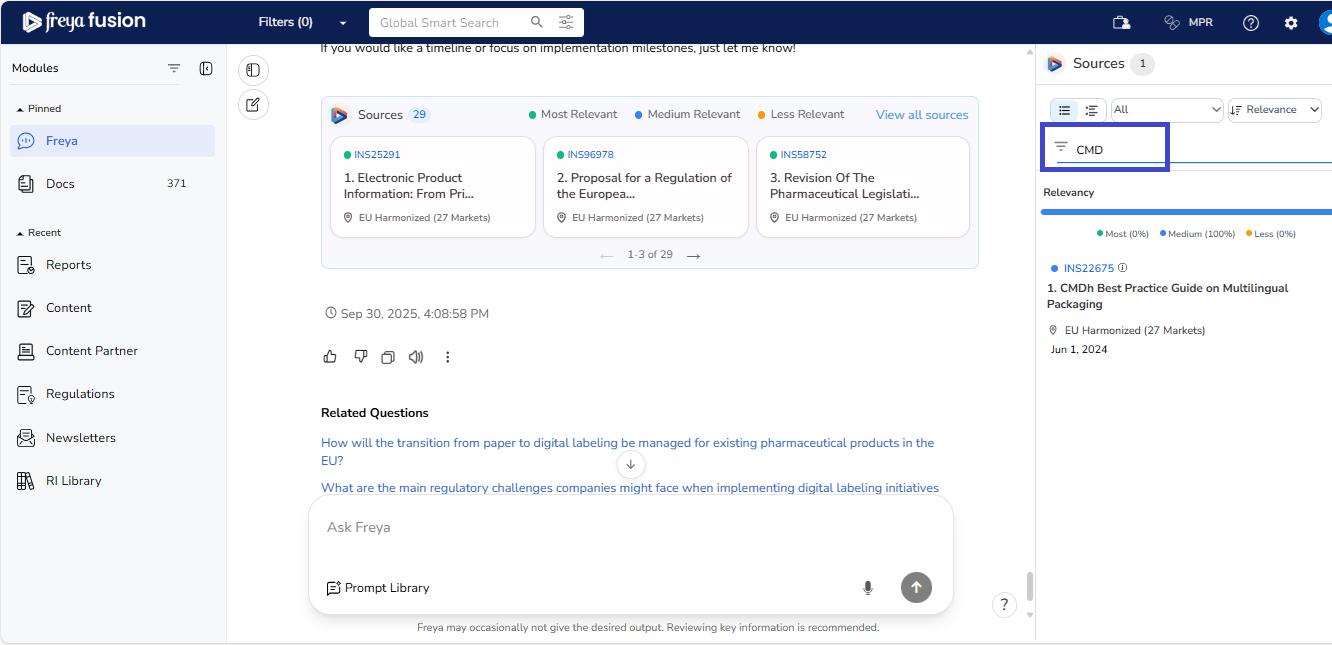1332x645 pixels.
Task: Click the thumbs down icon
Action: coord(360,357)
